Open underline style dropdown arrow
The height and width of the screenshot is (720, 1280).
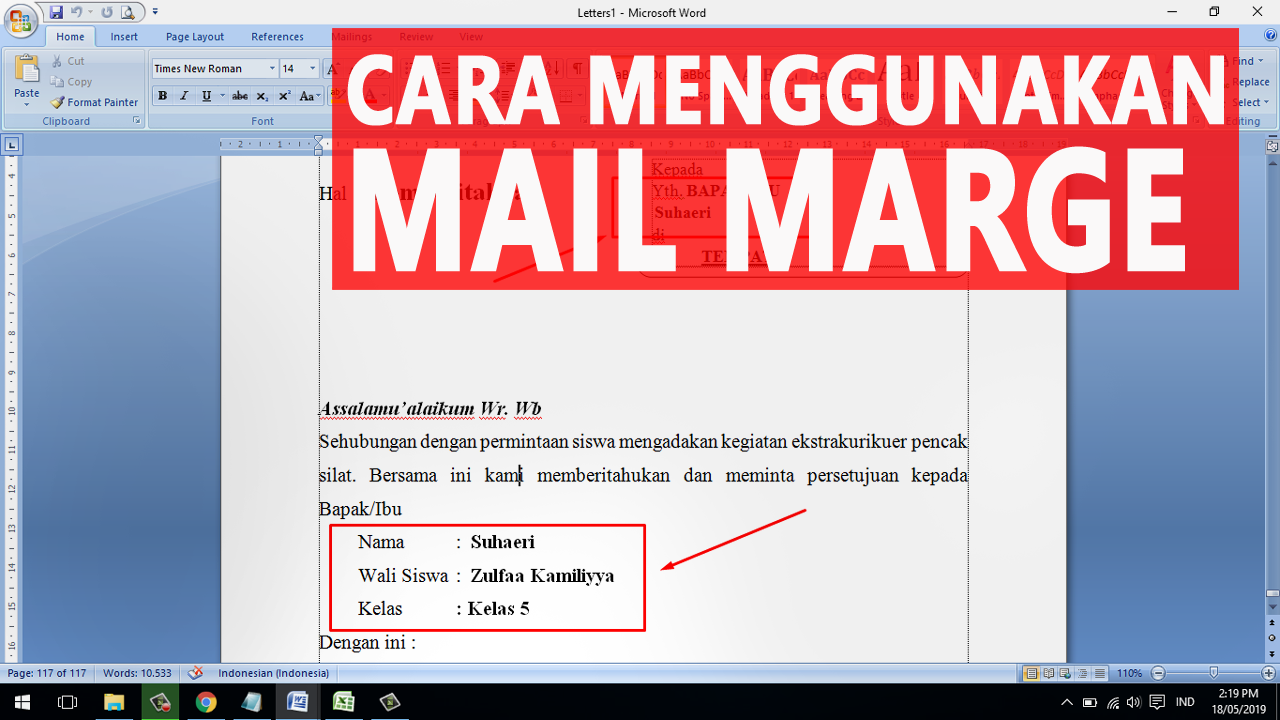[x=221, y=96]
